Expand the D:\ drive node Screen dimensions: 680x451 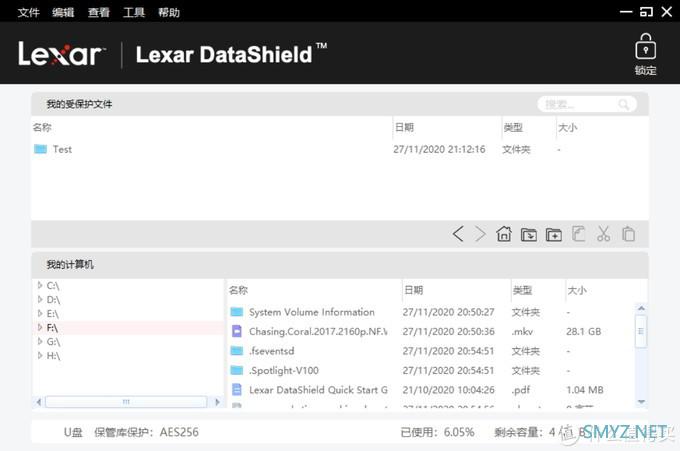point(40,299)
